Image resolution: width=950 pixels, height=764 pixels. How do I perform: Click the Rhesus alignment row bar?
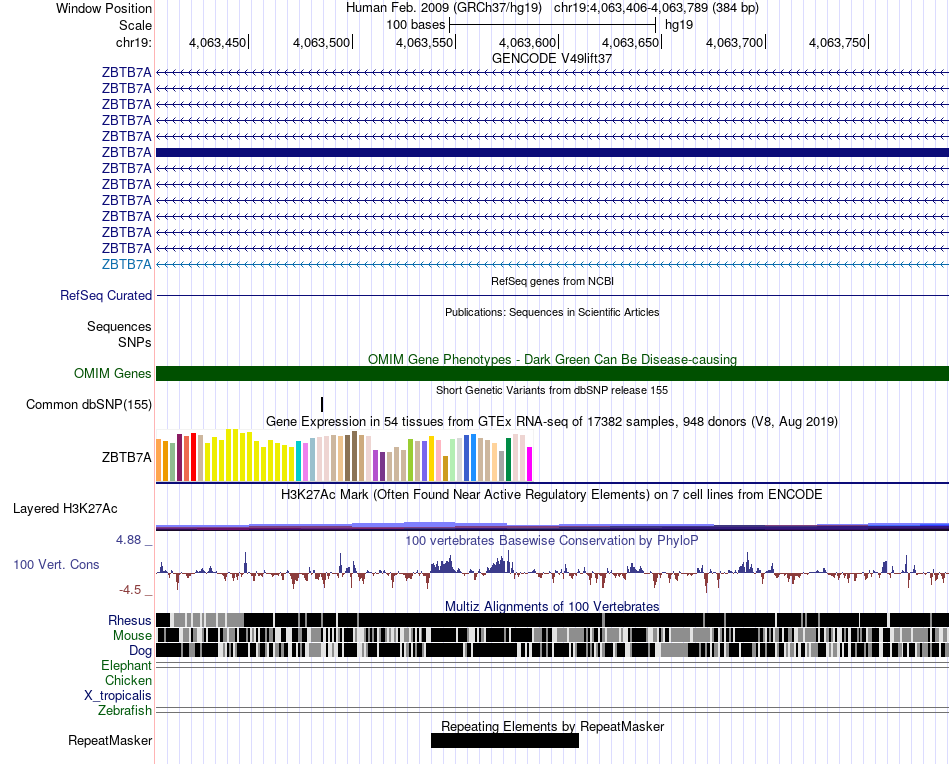click(x=553, y=620)
